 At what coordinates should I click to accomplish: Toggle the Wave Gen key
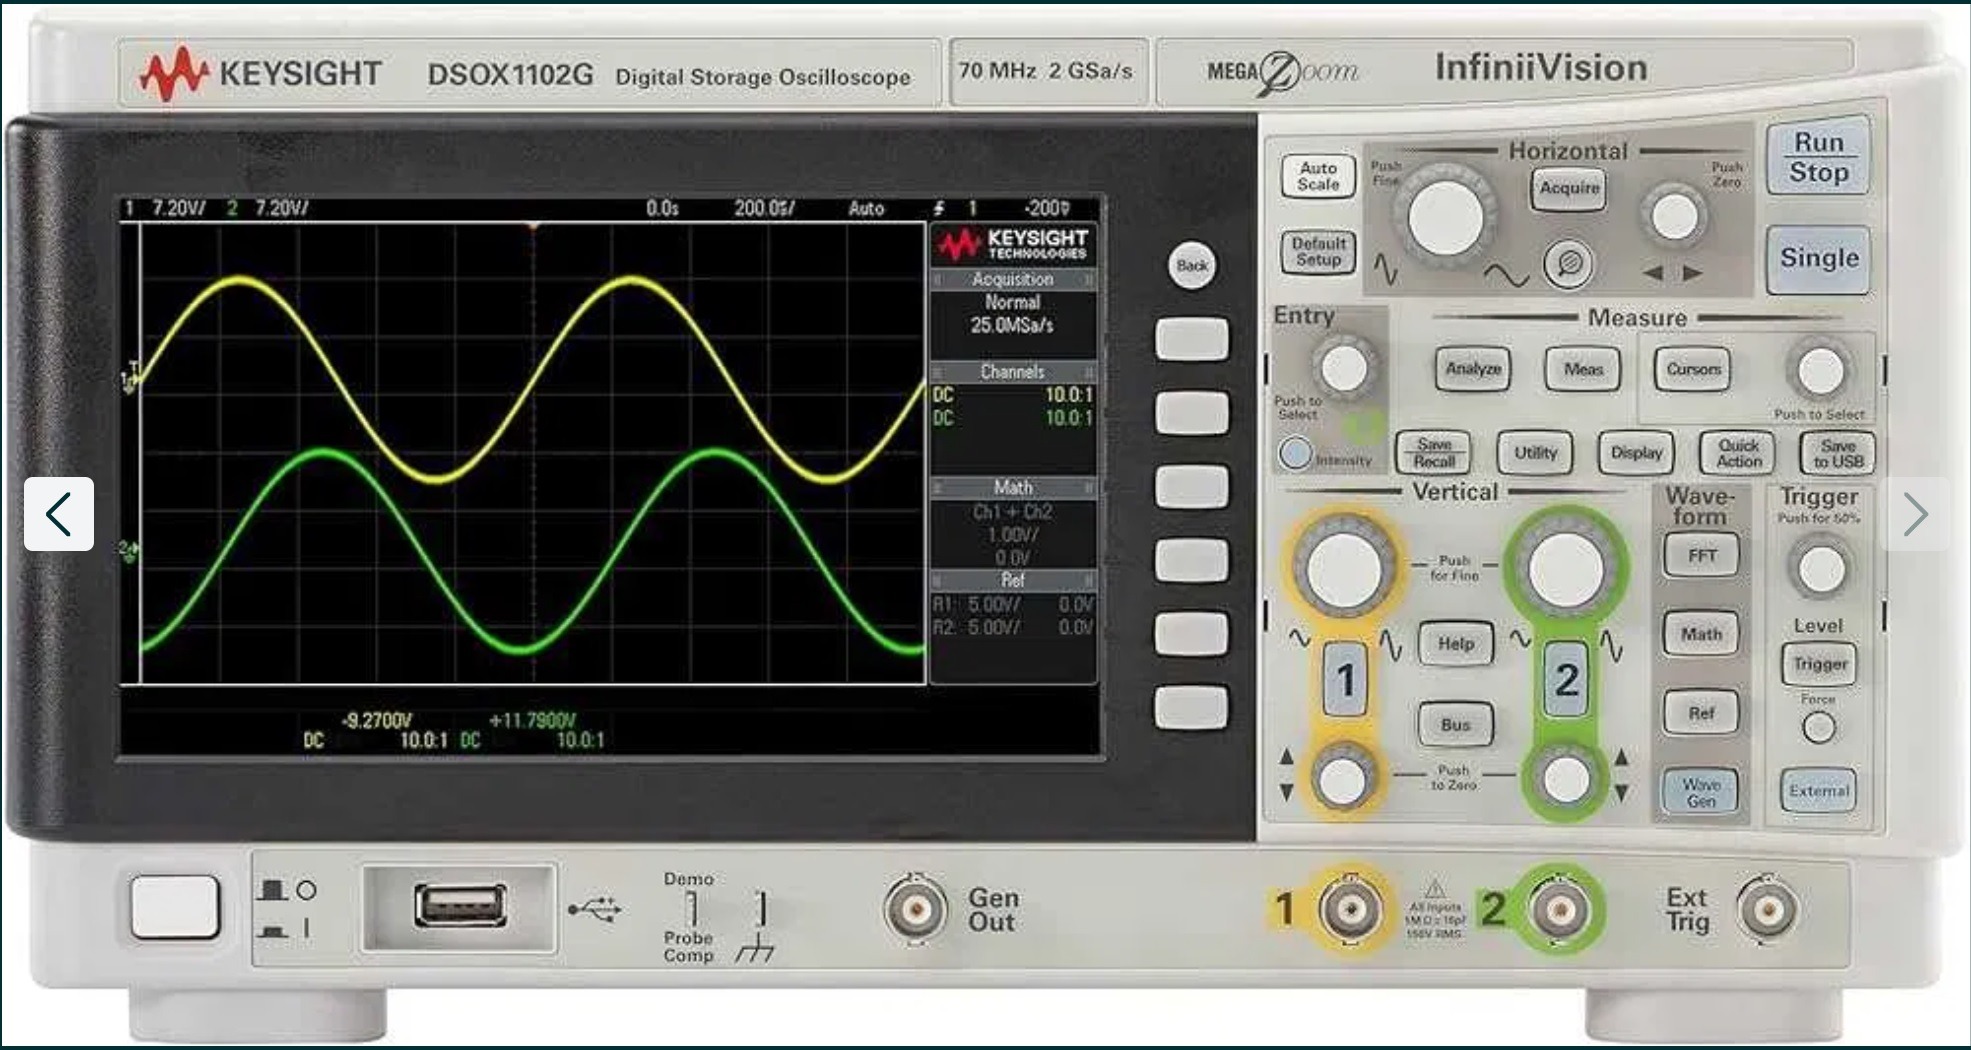[1701, 792]
